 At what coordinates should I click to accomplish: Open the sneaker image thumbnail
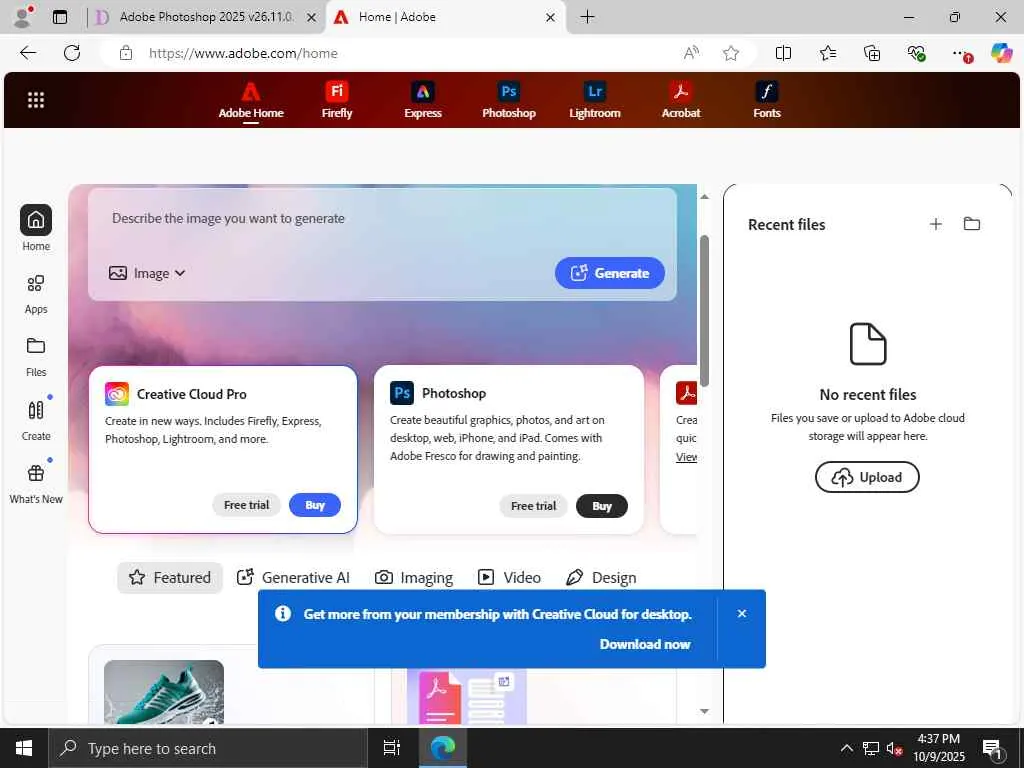coord(164,692)
